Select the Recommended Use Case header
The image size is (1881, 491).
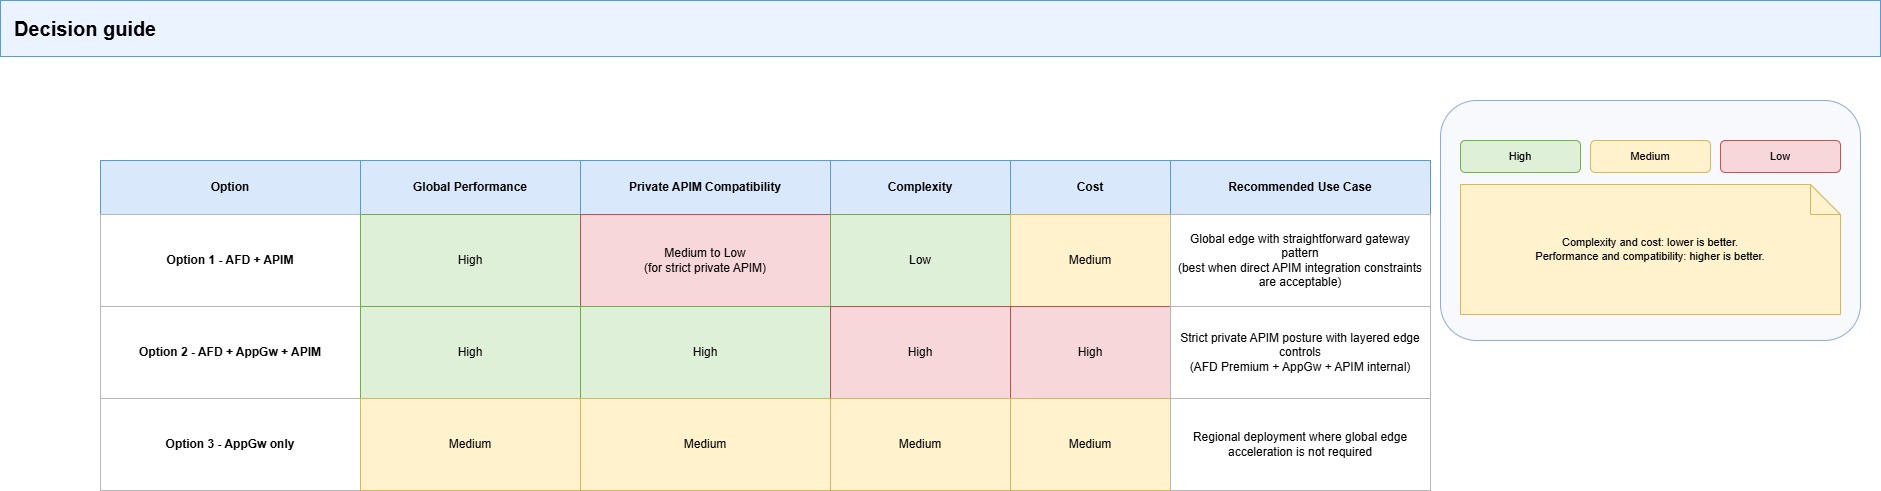point(1300,187)
